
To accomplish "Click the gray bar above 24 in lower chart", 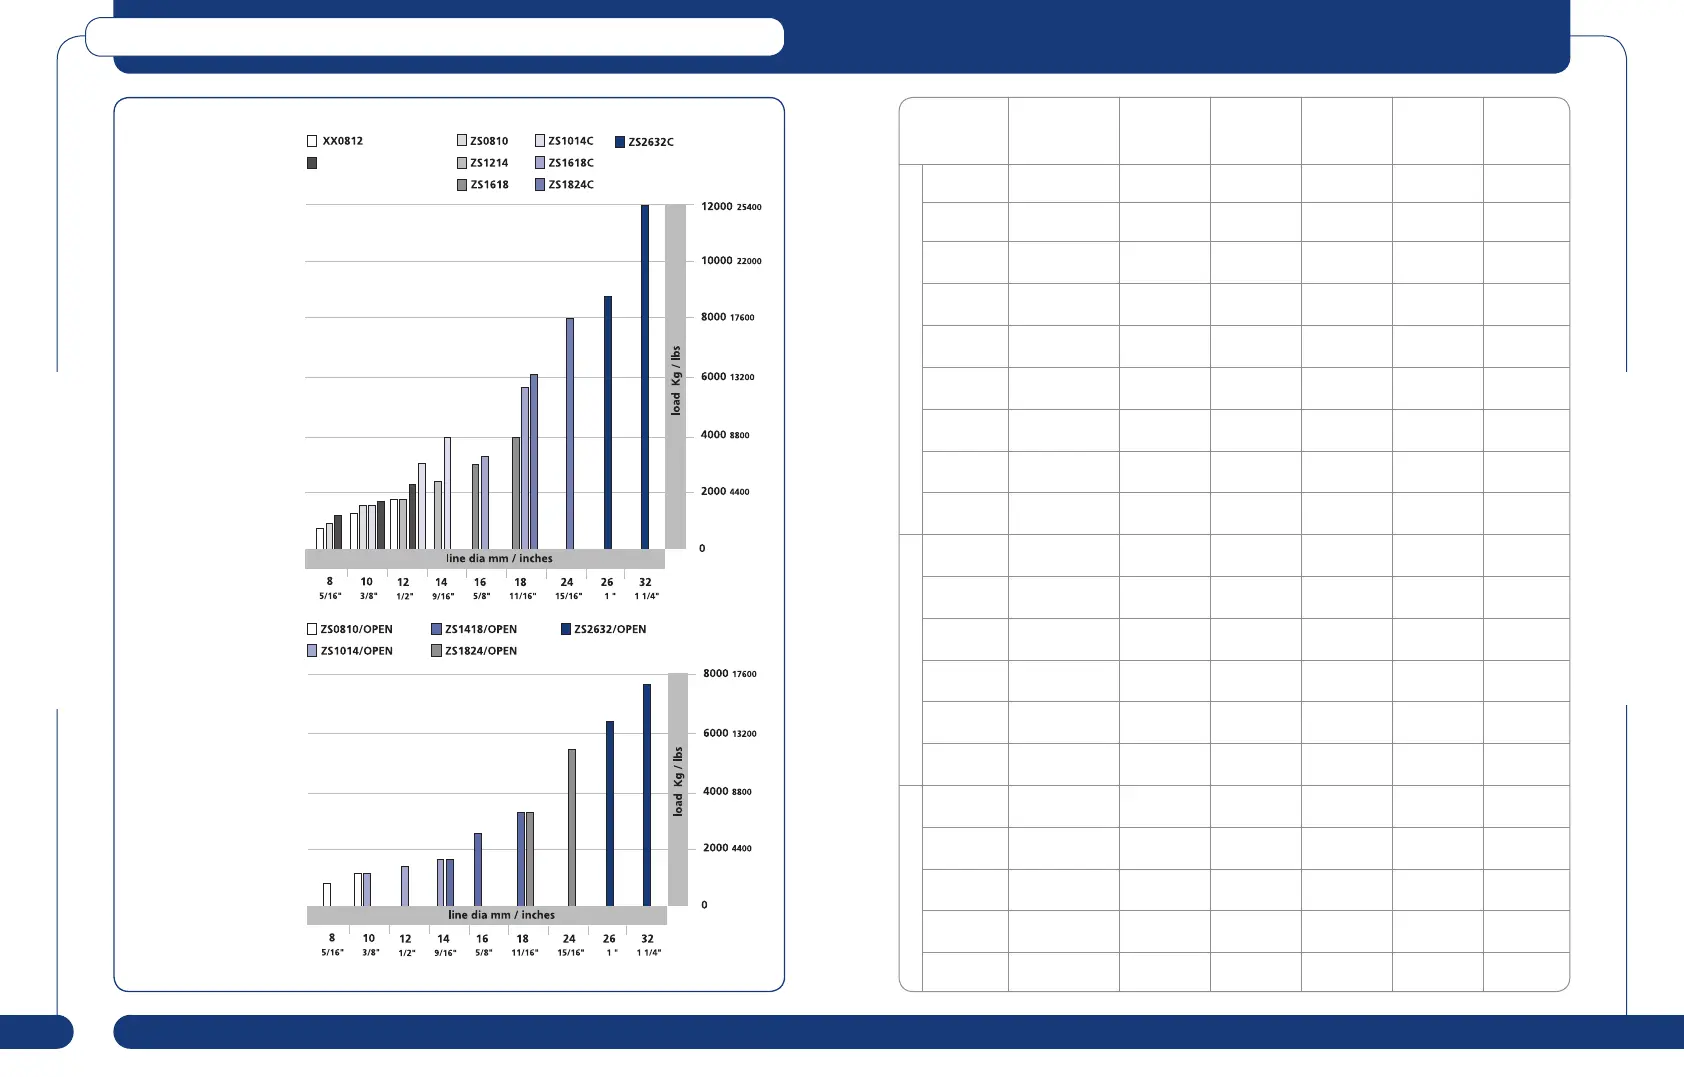I will coord(572,827).
